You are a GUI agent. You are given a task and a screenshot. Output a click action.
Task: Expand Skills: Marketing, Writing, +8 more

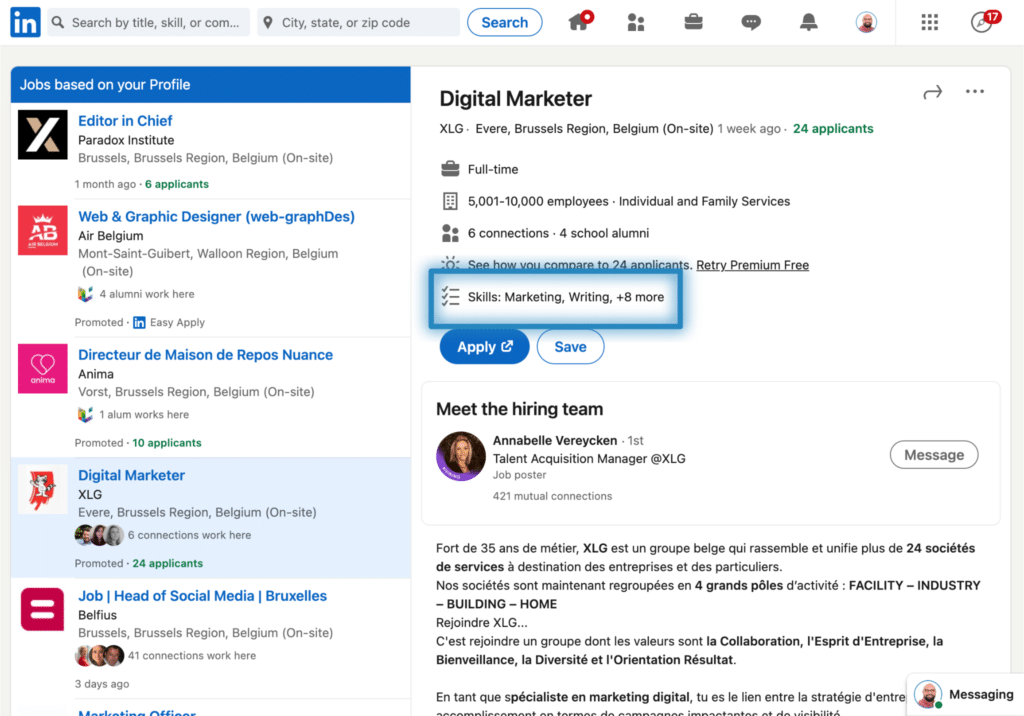coord(565,297)
